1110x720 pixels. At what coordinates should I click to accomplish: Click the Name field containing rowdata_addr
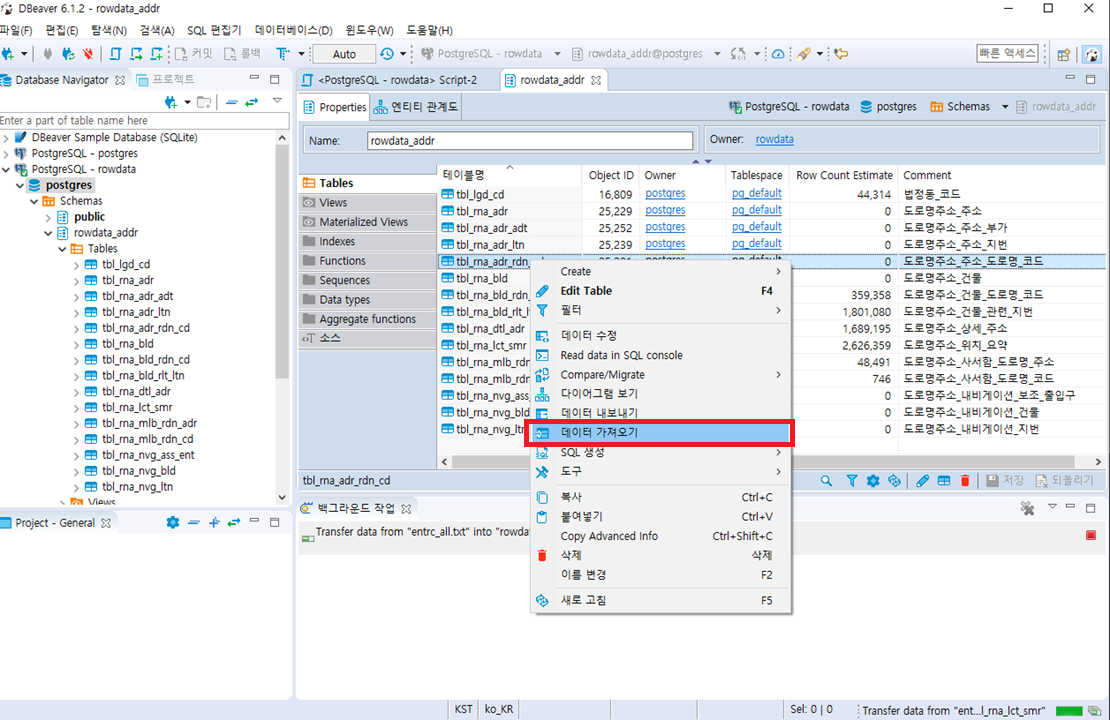click(530, 141)
